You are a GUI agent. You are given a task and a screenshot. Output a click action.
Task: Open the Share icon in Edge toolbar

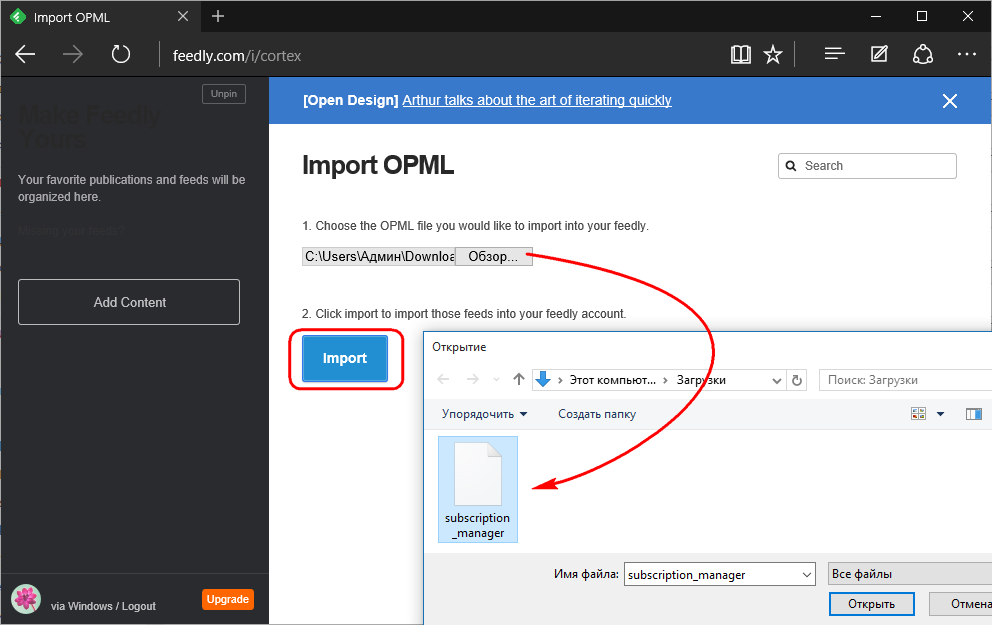coord(923,54)
